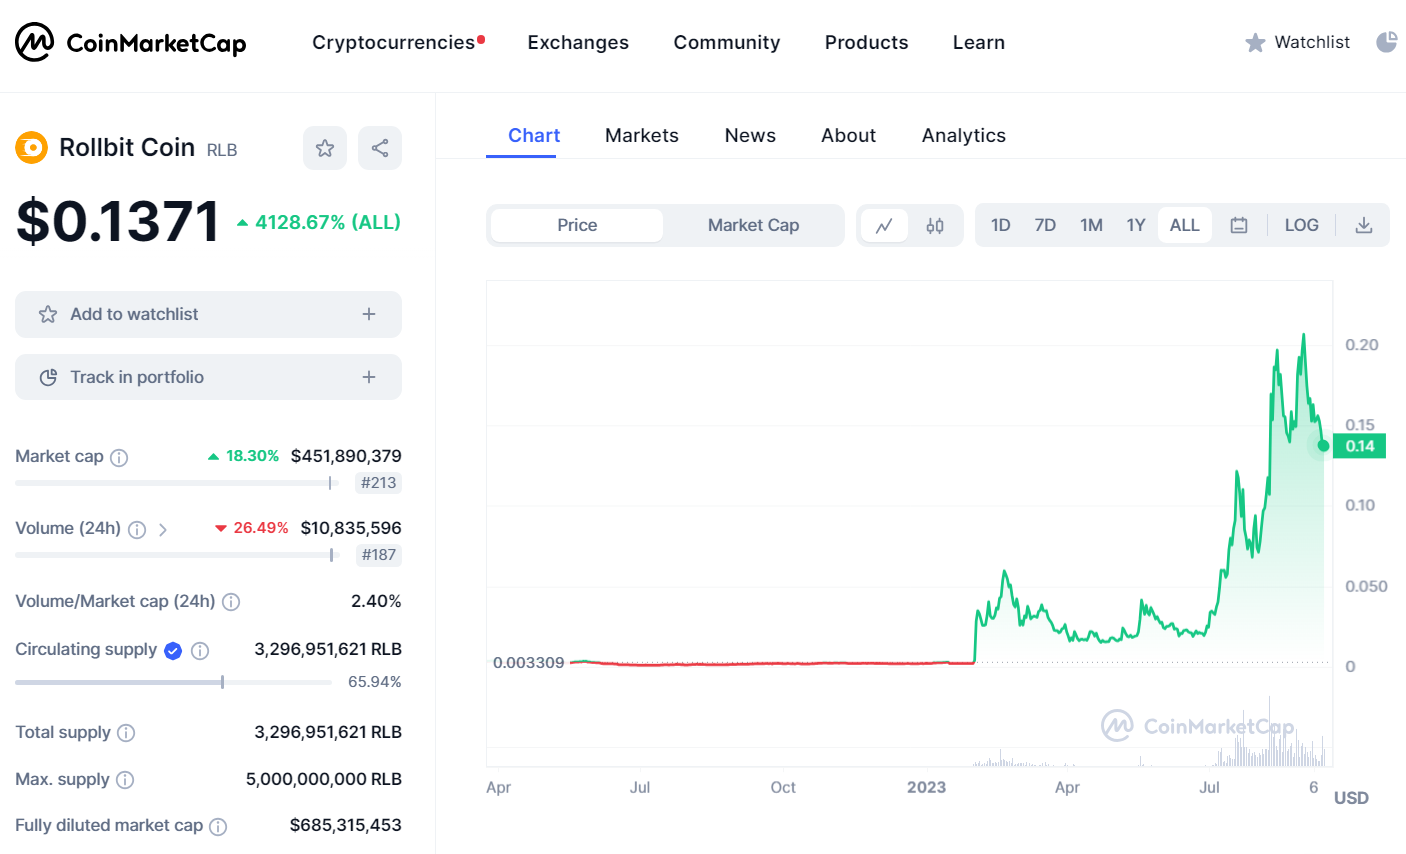Open the CoinMarketCap home logo
This screenshot has height=854, width=1406.
[131, 42]
